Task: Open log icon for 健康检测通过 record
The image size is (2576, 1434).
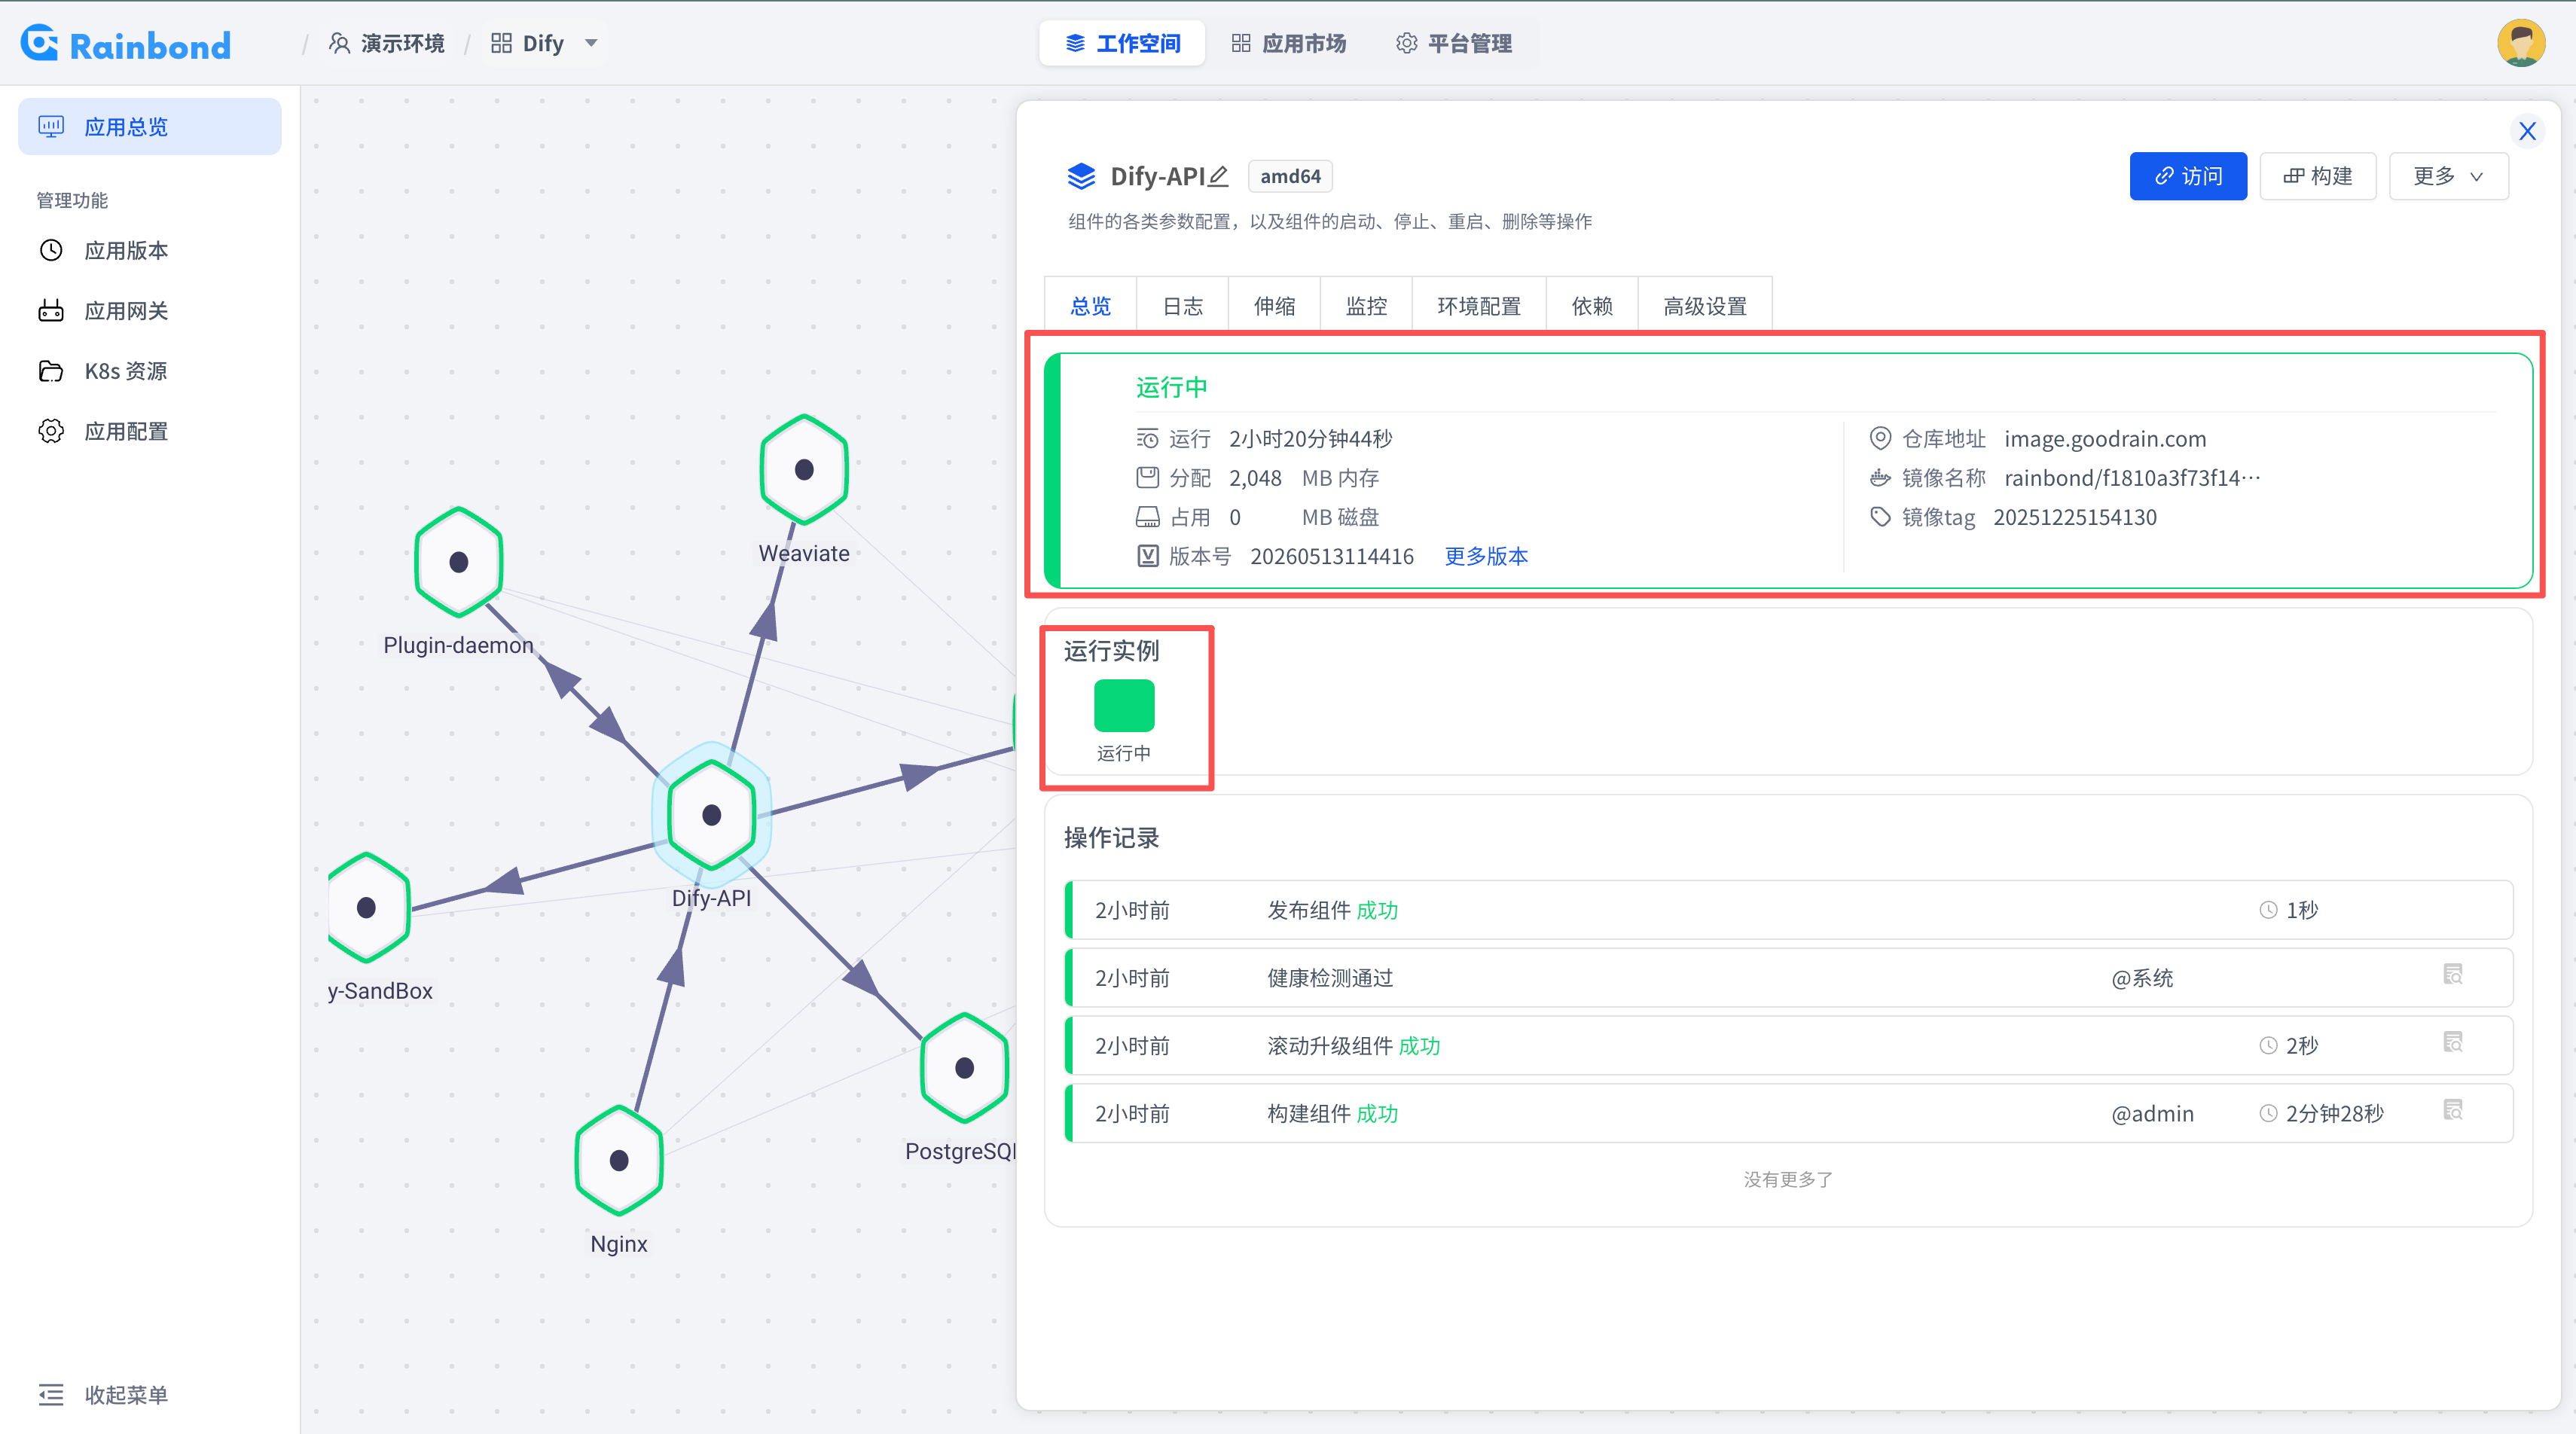Action: tap(2452, 974)
